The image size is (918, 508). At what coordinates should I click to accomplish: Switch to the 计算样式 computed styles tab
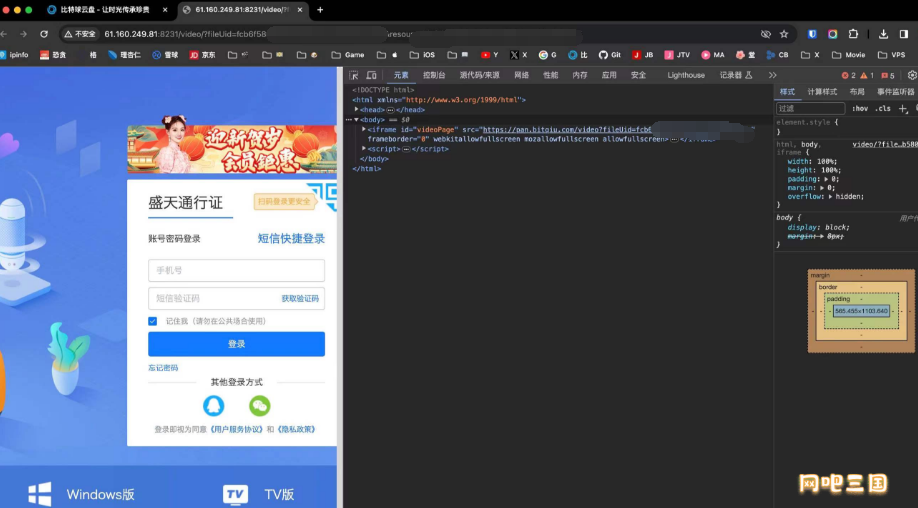click(822, 92)
